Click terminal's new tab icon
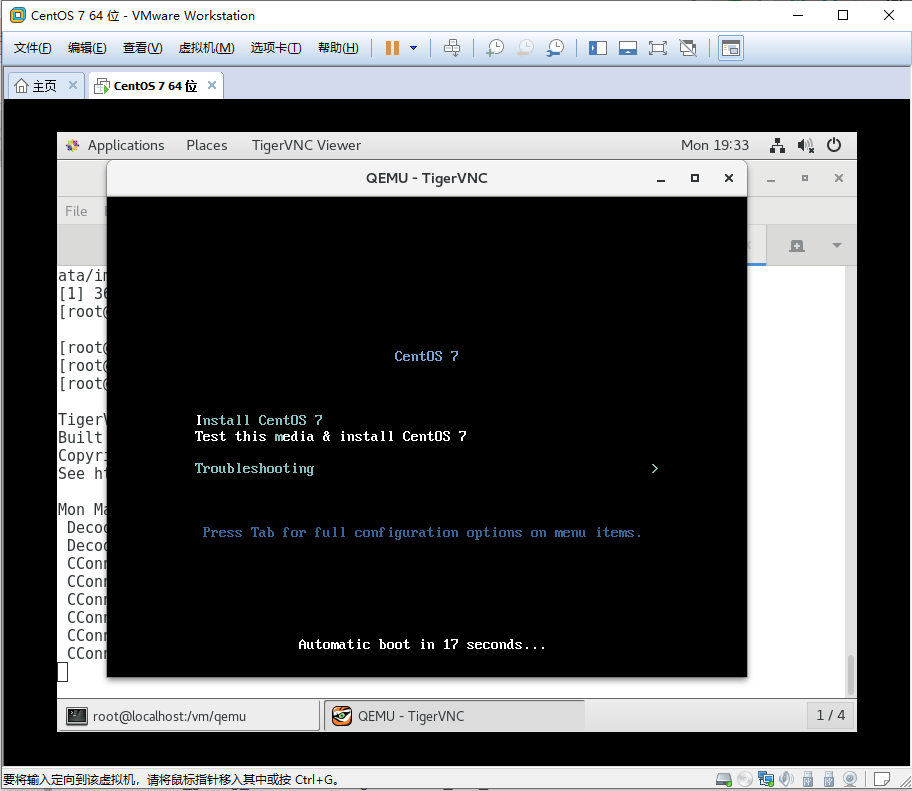The height and width of the screenshot is (791, 912). 797,246
